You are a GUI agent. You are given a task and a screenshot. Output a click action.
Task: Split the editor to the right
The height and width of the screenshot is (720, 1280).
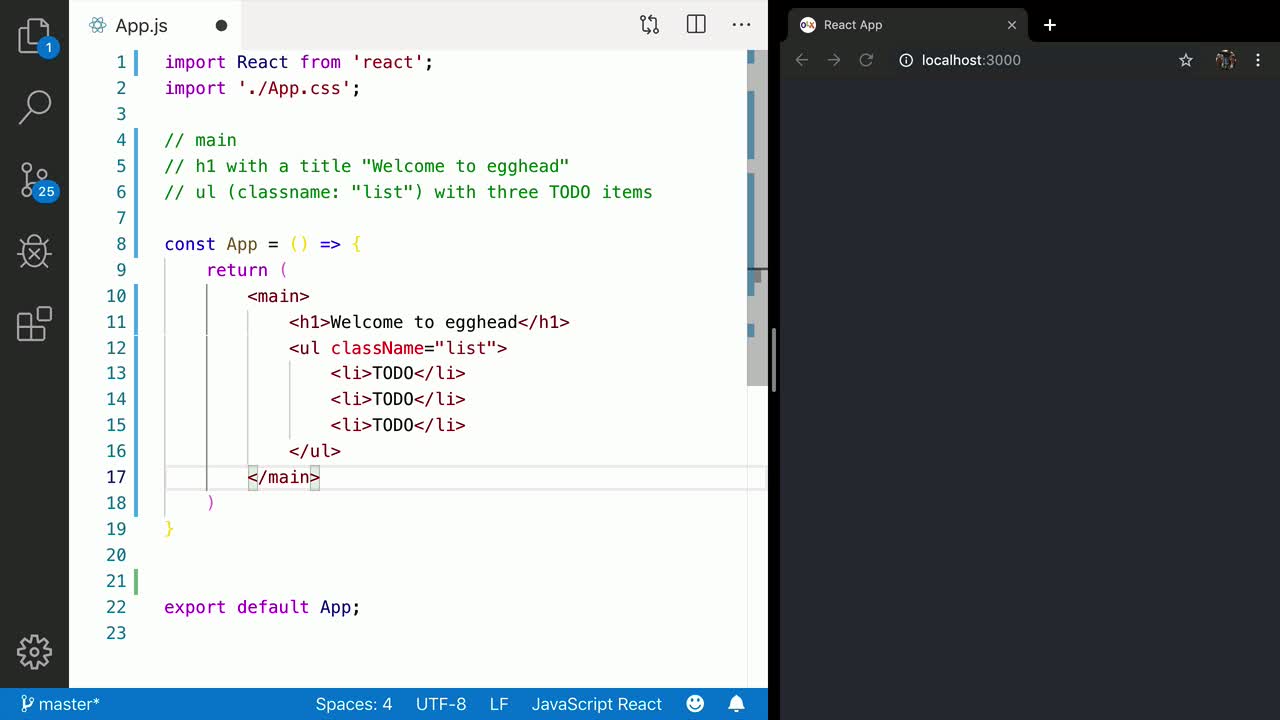tap(696, 25)
